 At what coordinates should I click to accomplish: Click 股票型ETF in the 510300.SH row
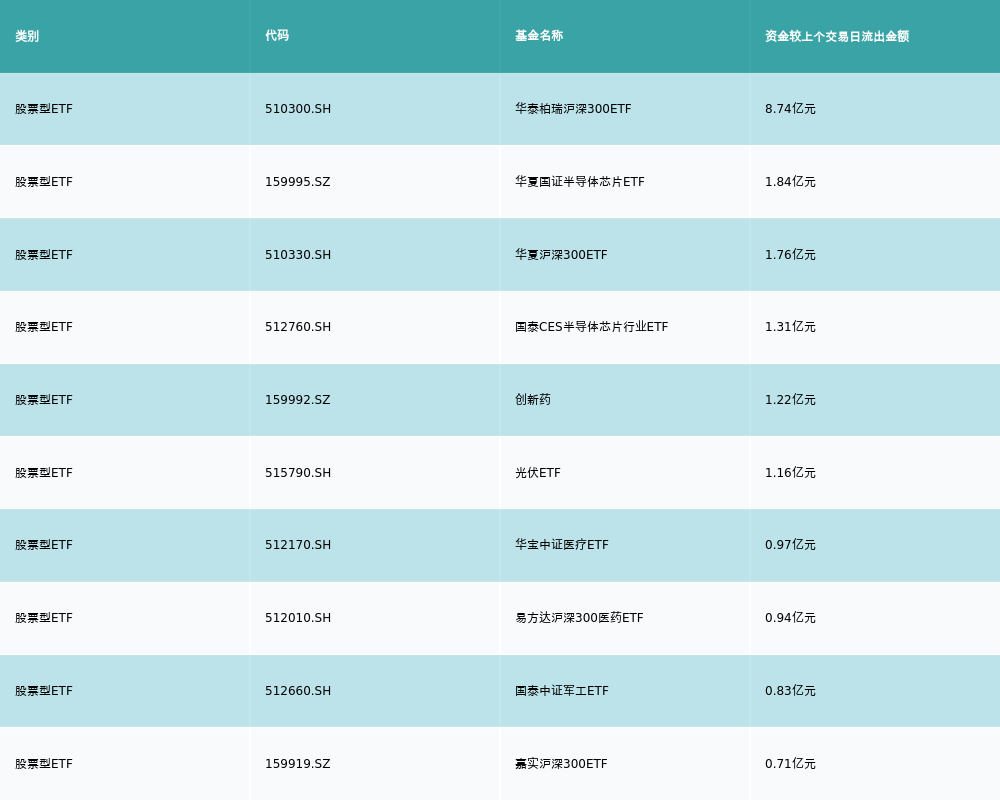(44, 108)
